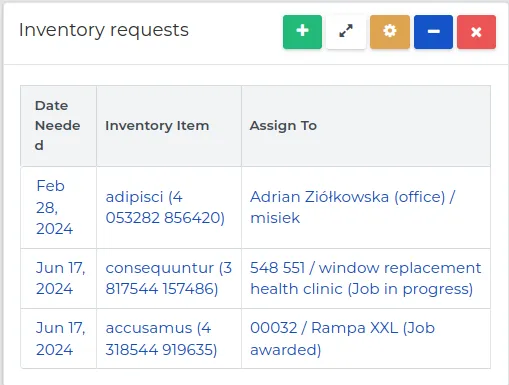Open 00032 / Rampa XXL job link
The height and width of the screenshot is (385, 509).
(342, 339)
